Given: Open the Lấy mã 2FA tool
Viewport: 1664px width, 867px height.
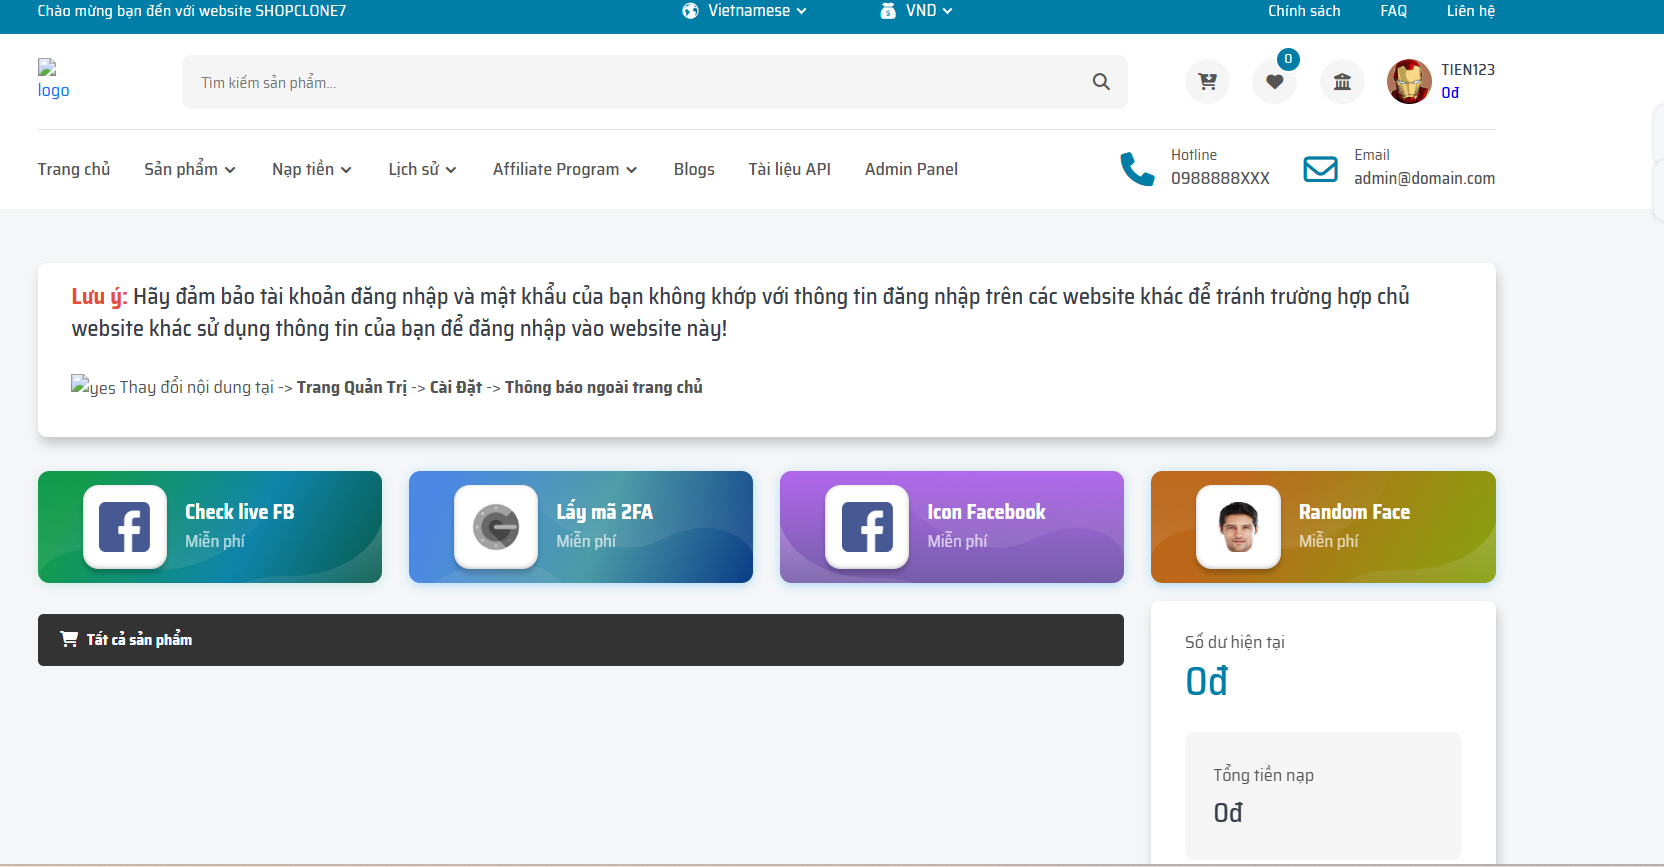Looking at the screenshot, I should click(x=580, y=527).
